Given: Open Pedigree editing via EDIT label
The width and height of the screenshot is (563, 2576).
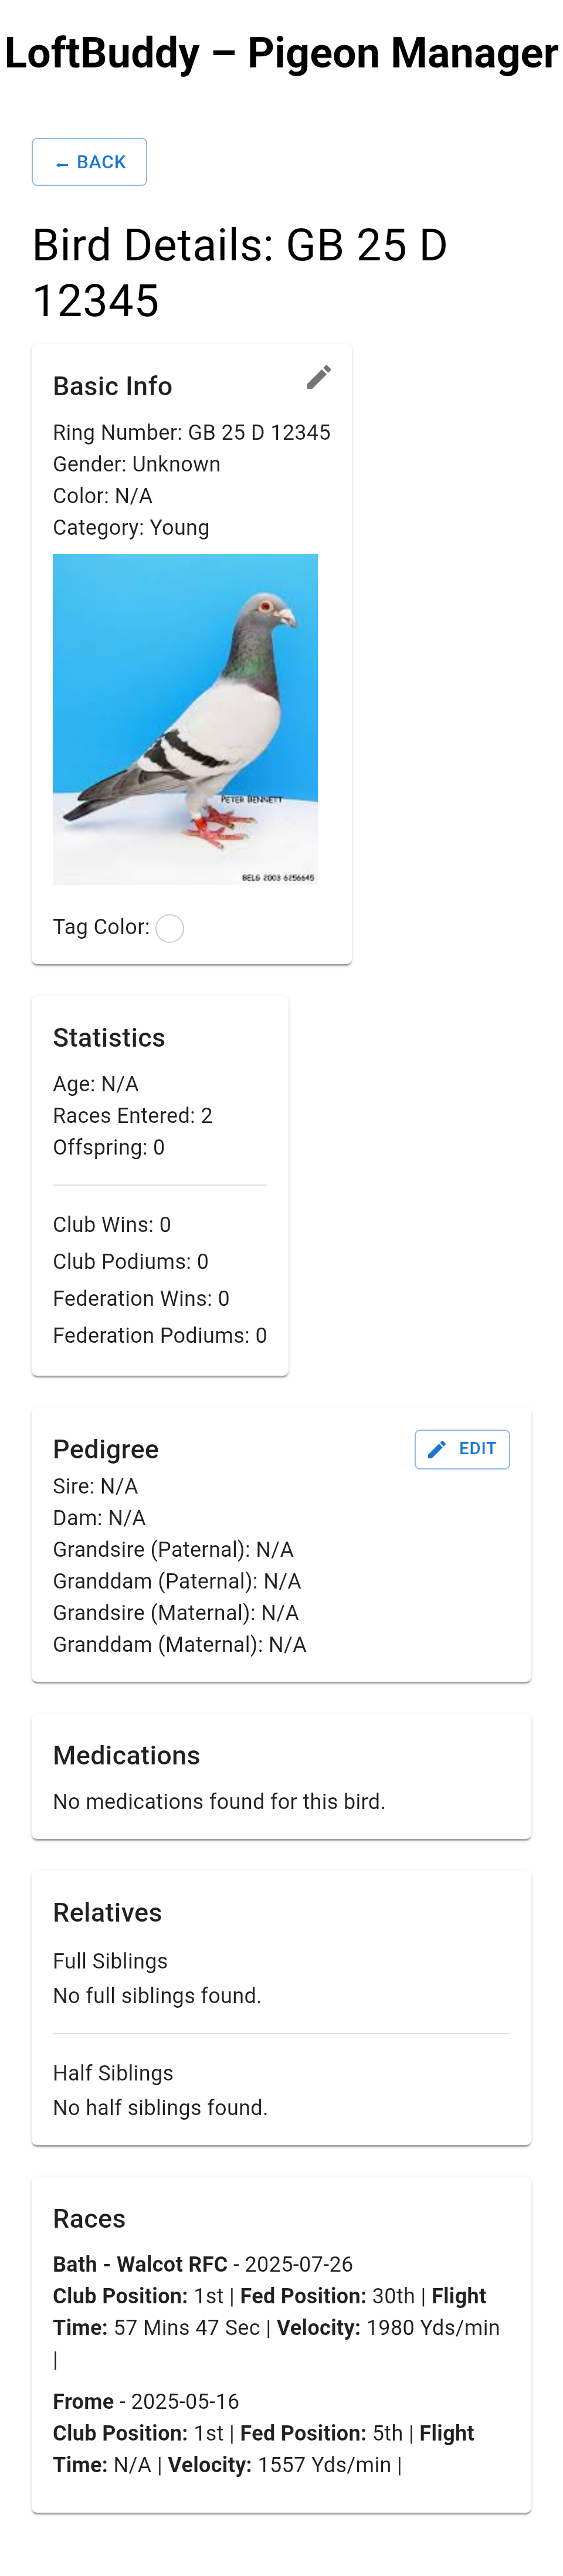Looking at the screenshot, I should (x=477, y=1449).
